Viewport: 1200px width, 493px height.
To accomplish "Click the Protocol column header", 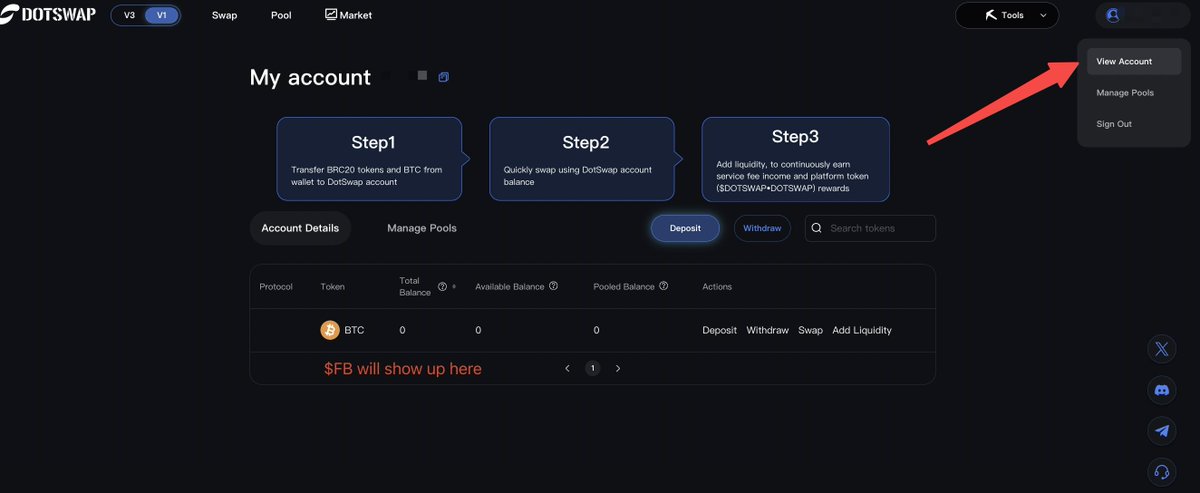I will point(276,287).
